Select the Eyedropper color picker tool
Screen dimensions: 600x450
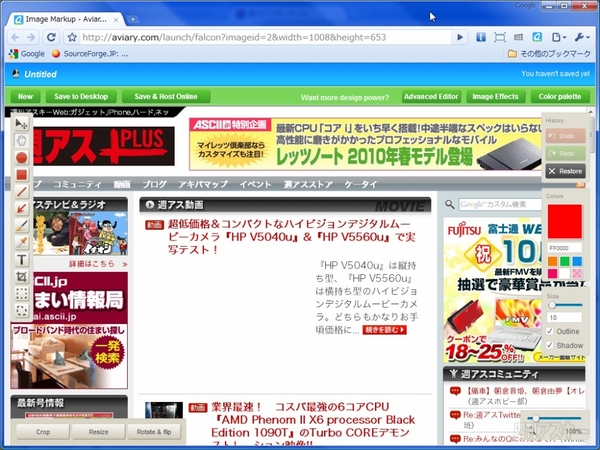[21, 242]
